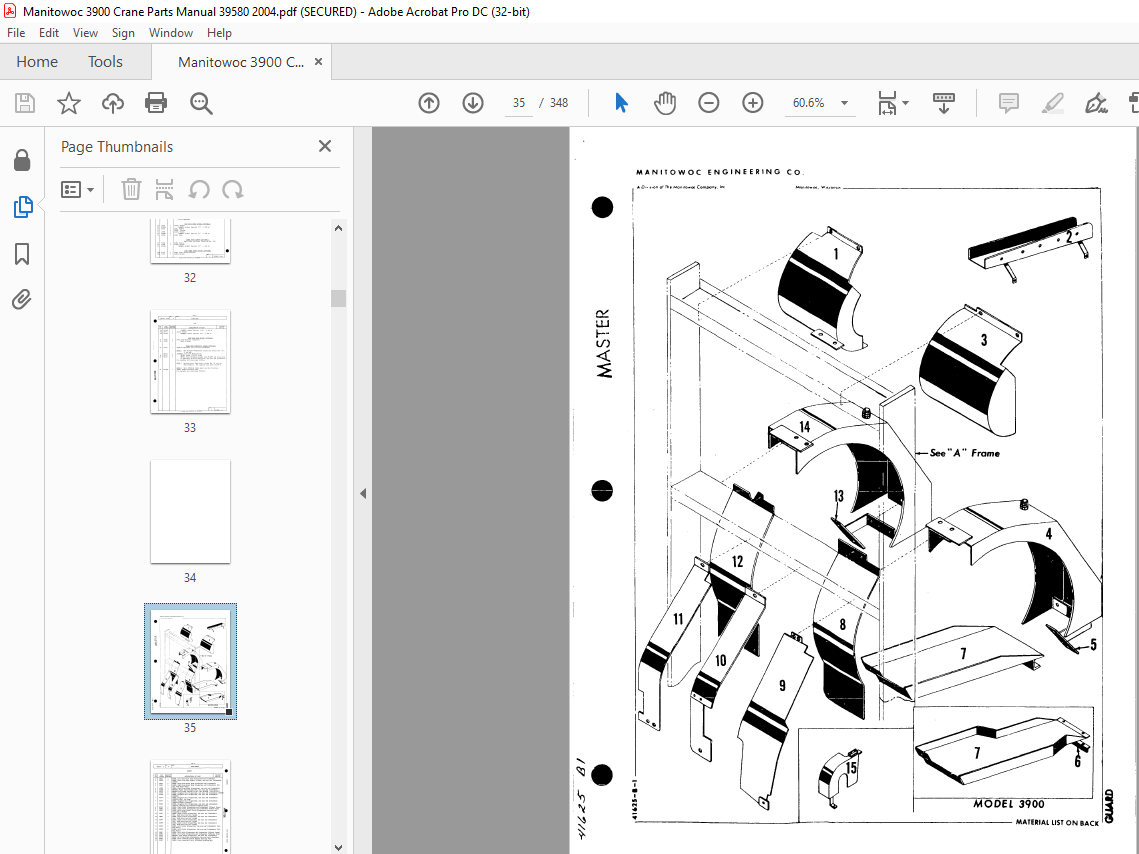This screenshot has width=1139, height=854.
Task: Open the Find text magnifier
Action: [x=201, y=103]
